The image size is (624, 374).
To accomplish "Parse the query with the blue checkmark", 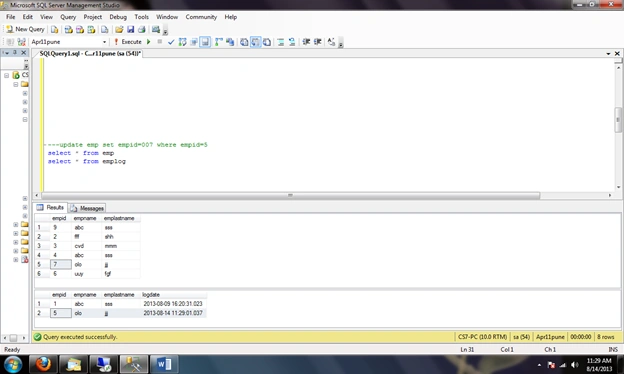I will (x=171, y=42).
